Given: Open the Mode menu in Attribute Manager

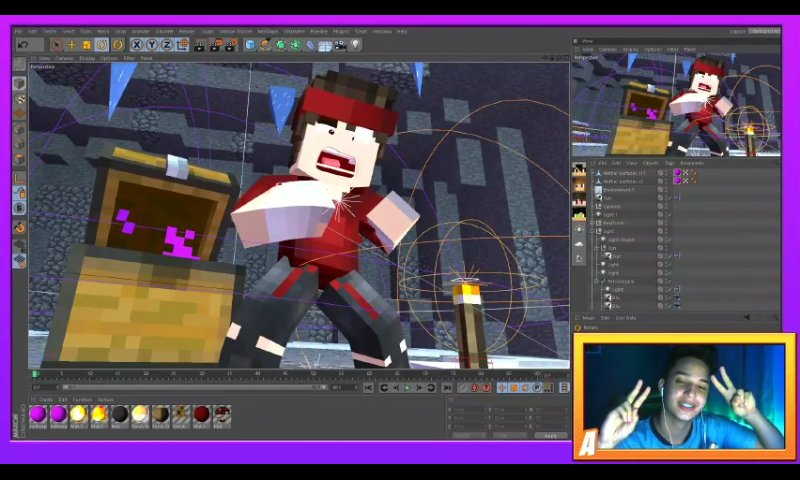Looking at the screenshot, I should [x=589, y=318].
